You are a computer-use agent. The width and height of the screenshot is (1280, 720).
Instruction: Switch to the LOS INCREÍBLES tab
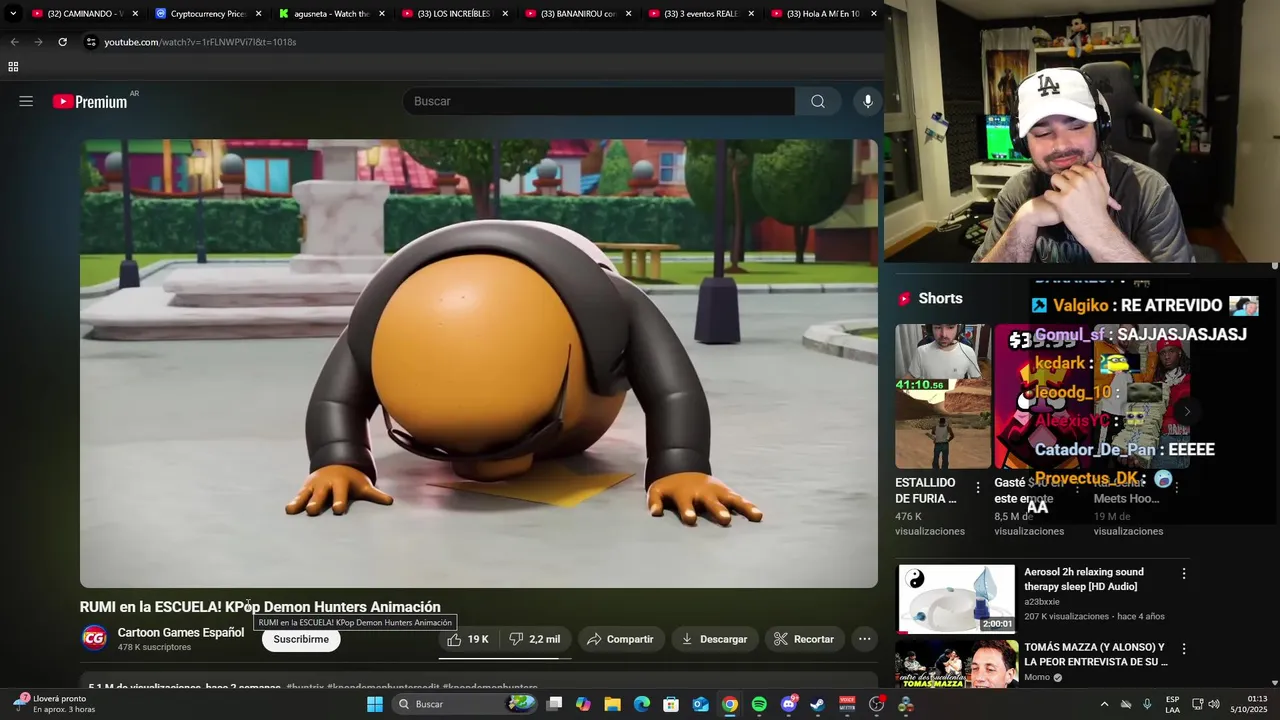(454, 14)
